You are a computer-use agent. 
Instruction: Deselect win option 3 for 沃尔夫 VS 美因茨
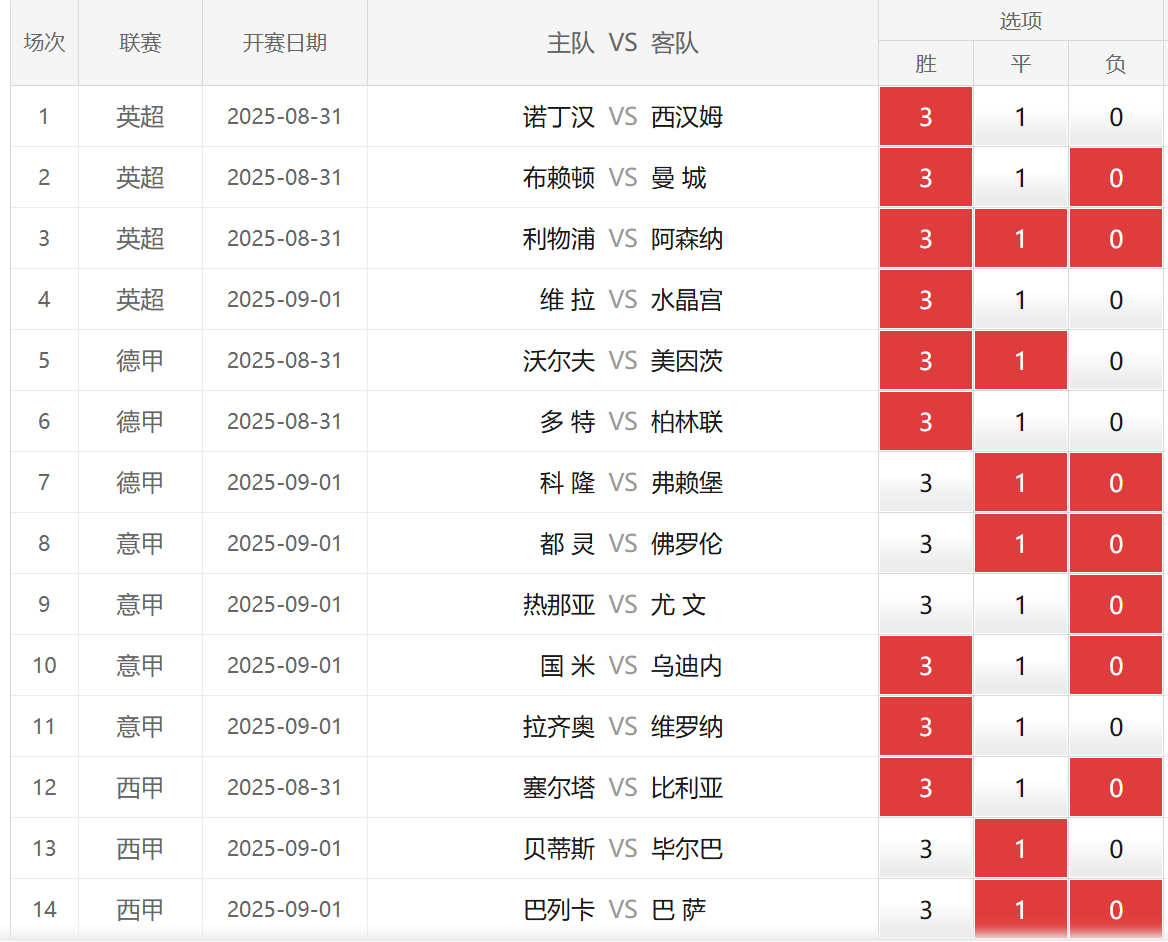(x=925, y=361)
